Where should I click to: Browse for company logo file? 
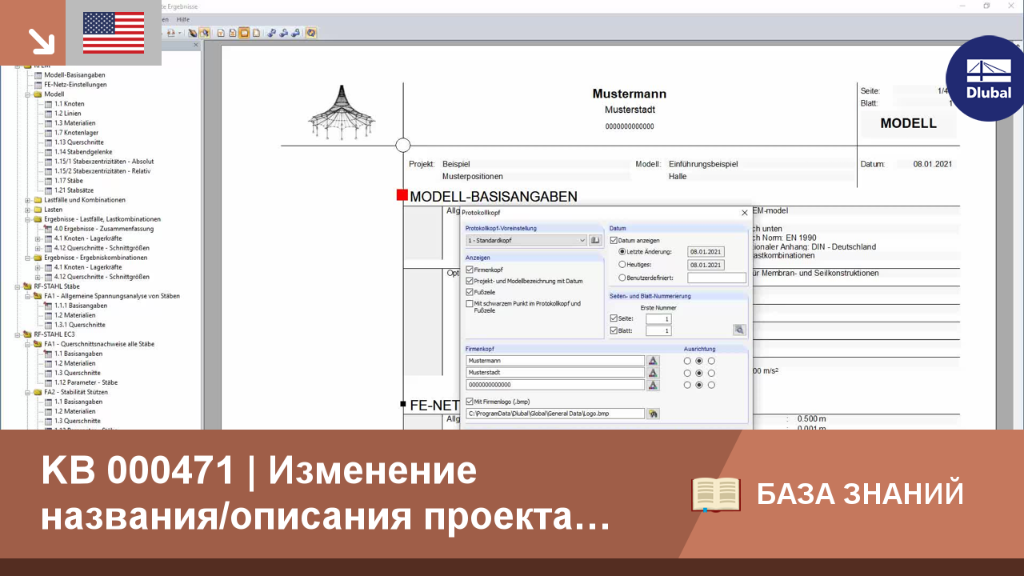[x=652, y=413]
